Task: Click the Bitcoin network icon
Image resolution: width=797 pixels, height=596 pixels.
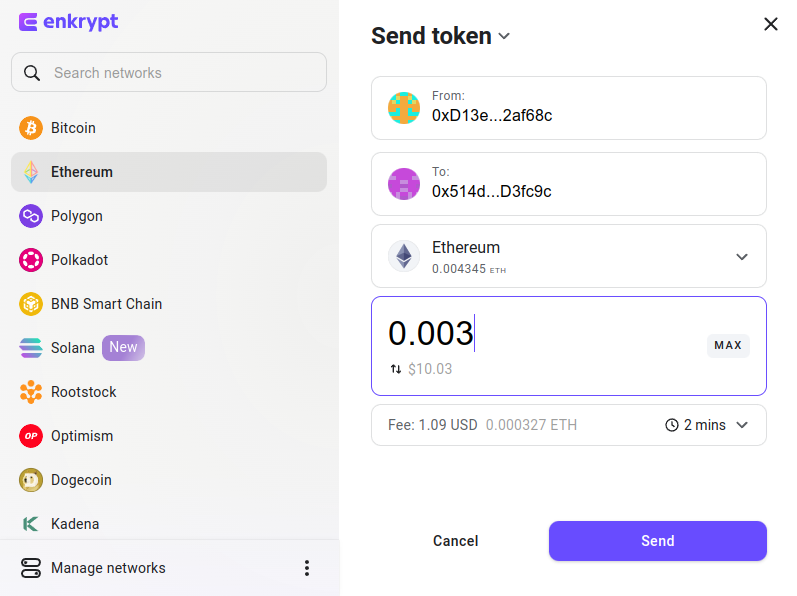Action: coord(31,128)
